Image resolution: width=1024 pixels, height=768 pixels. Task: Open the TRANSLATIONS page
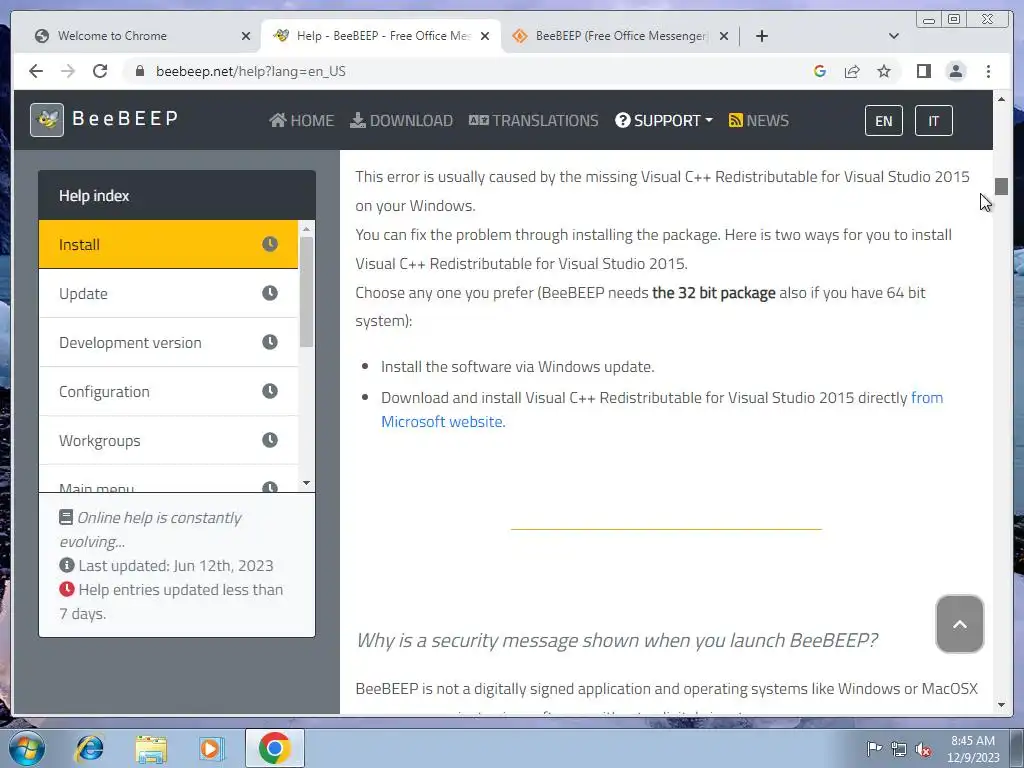pyautogui.click(x=533, y=120)
